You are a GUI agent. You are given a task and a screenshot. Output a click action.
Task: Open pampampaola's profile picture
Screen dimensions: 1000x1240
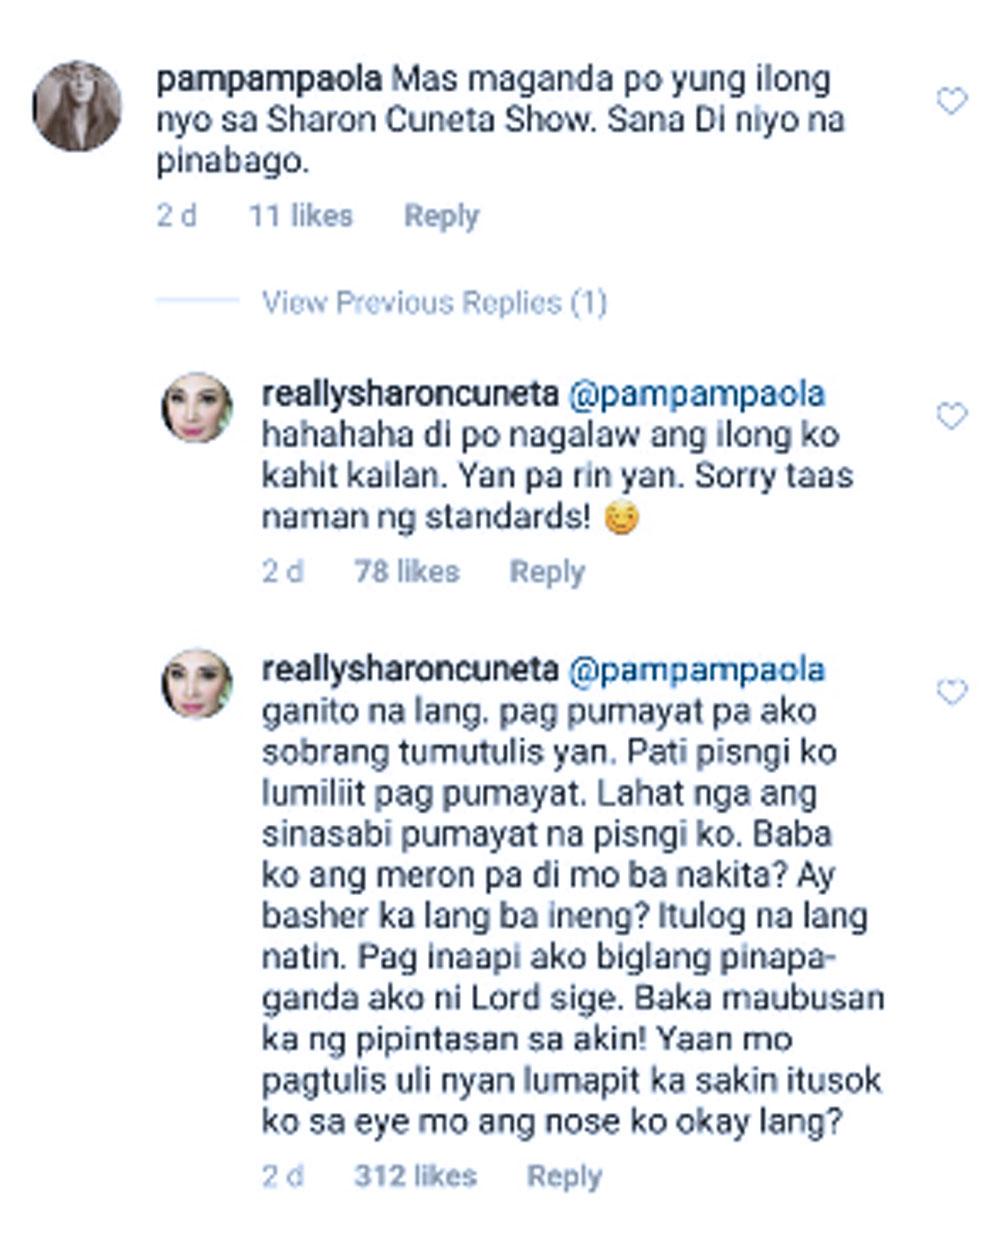(x=77, y=106)
